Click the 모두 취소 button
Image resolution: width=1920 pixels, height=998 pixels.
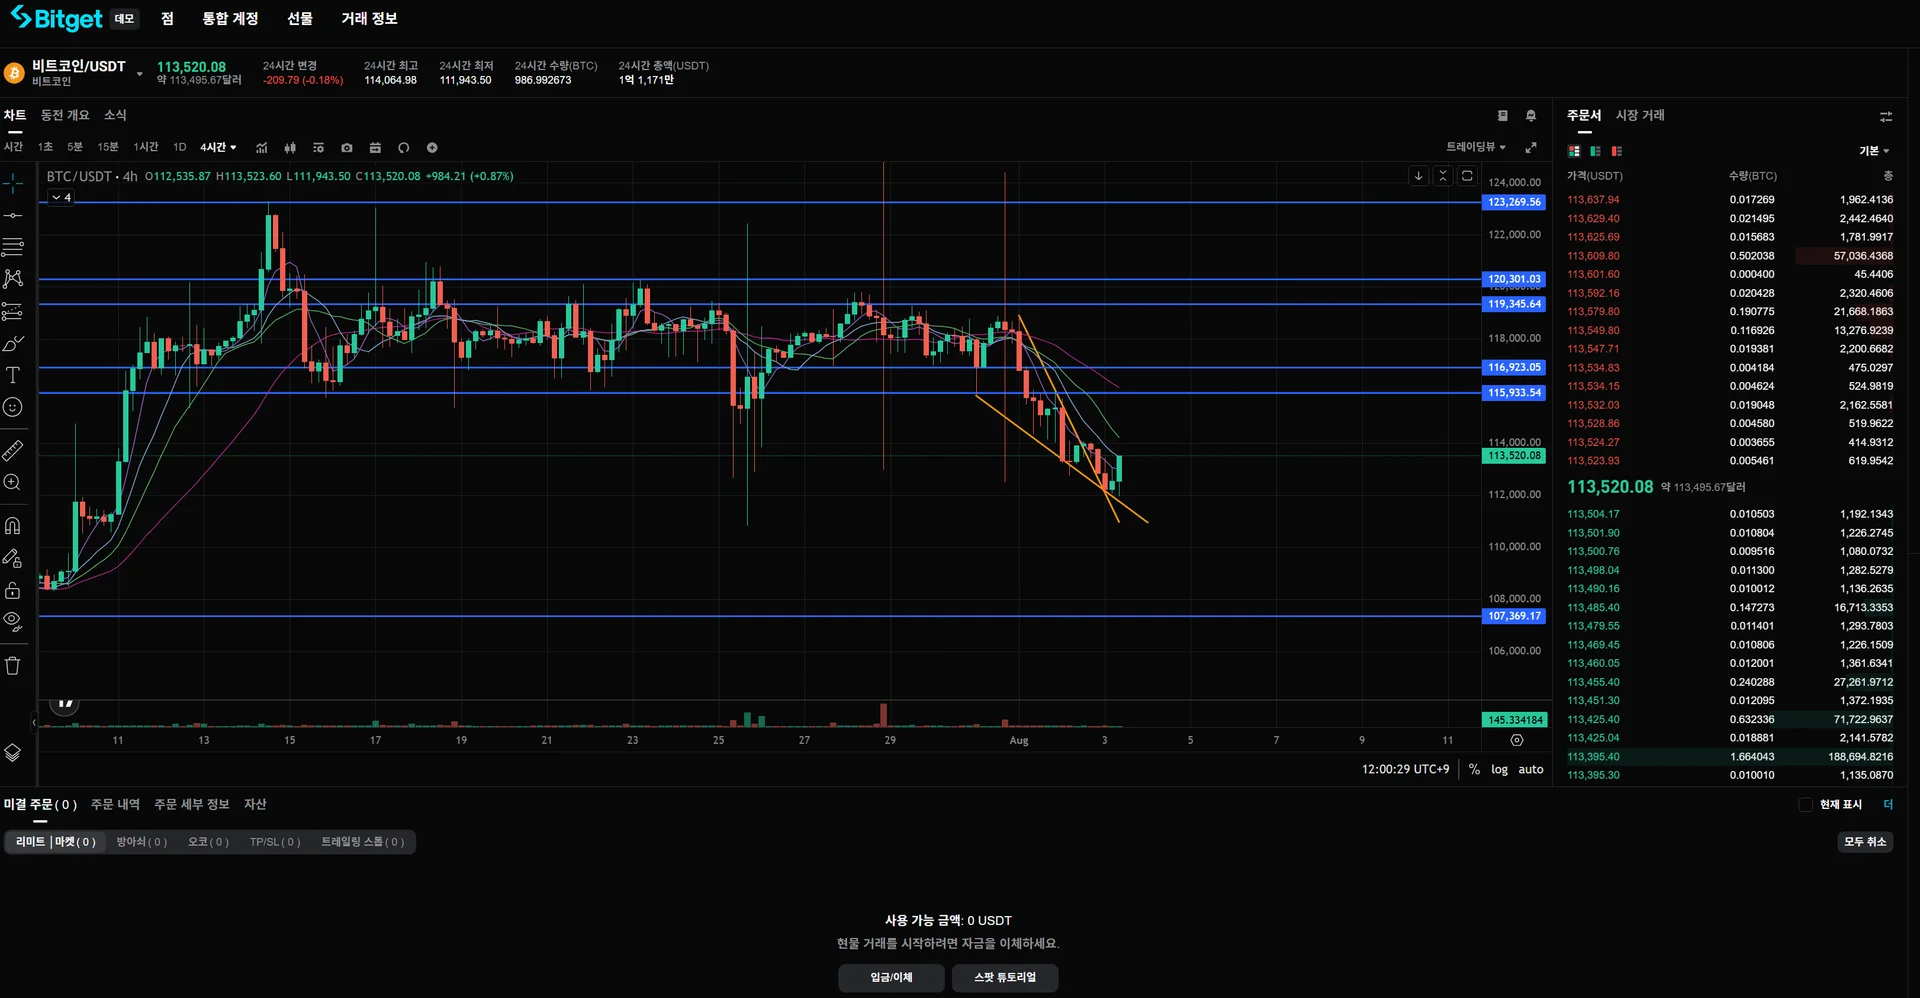1865,842
